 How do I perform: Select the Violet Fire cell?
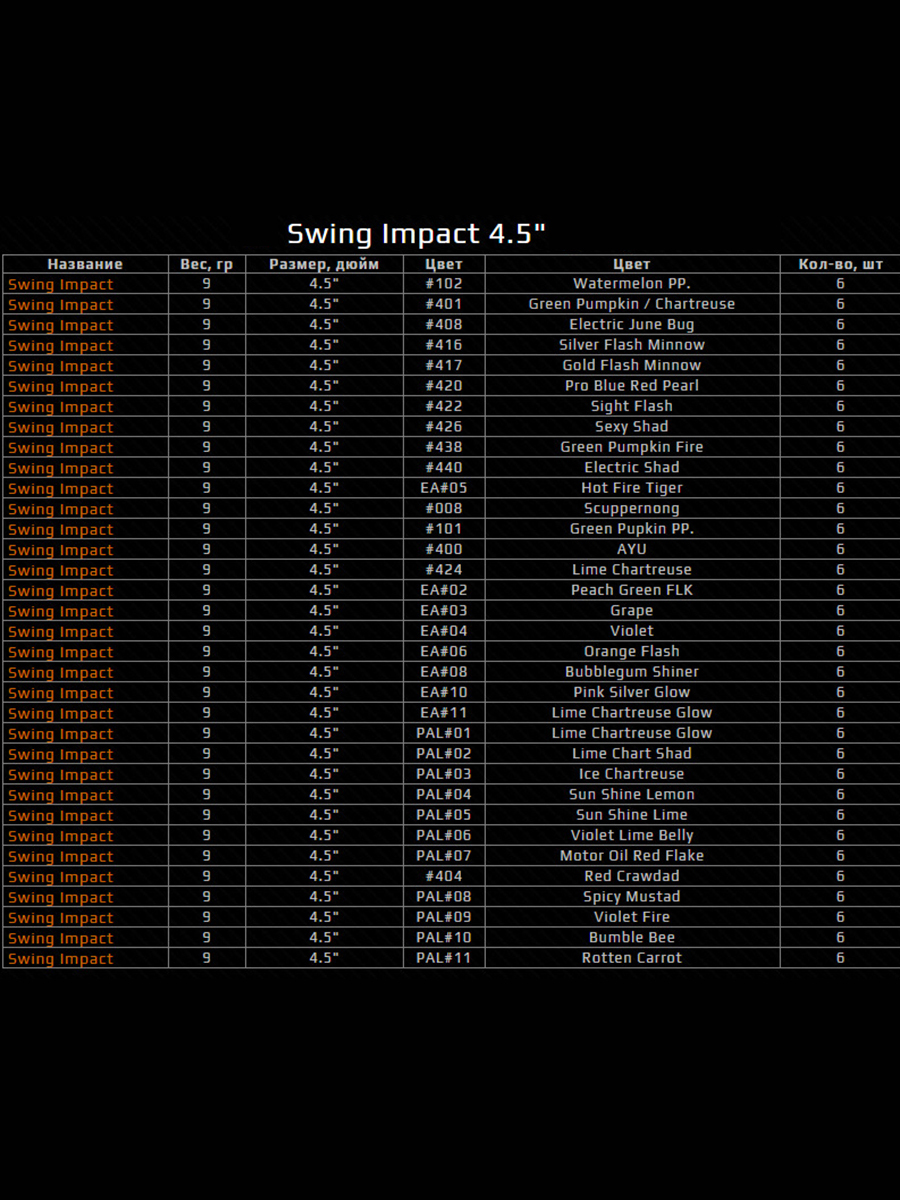tap(632, 917)
